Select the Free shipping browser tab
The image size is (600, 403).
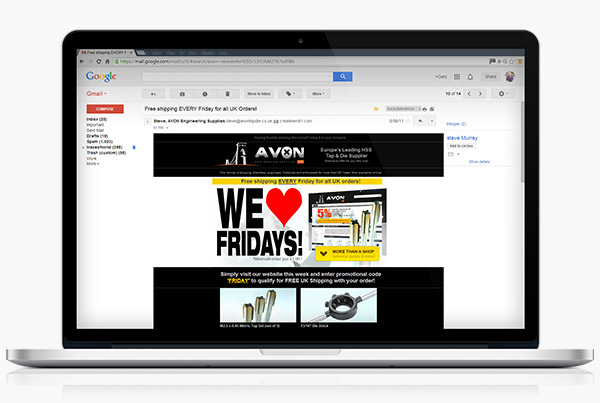pyautogui.click(x=106, y=52)
